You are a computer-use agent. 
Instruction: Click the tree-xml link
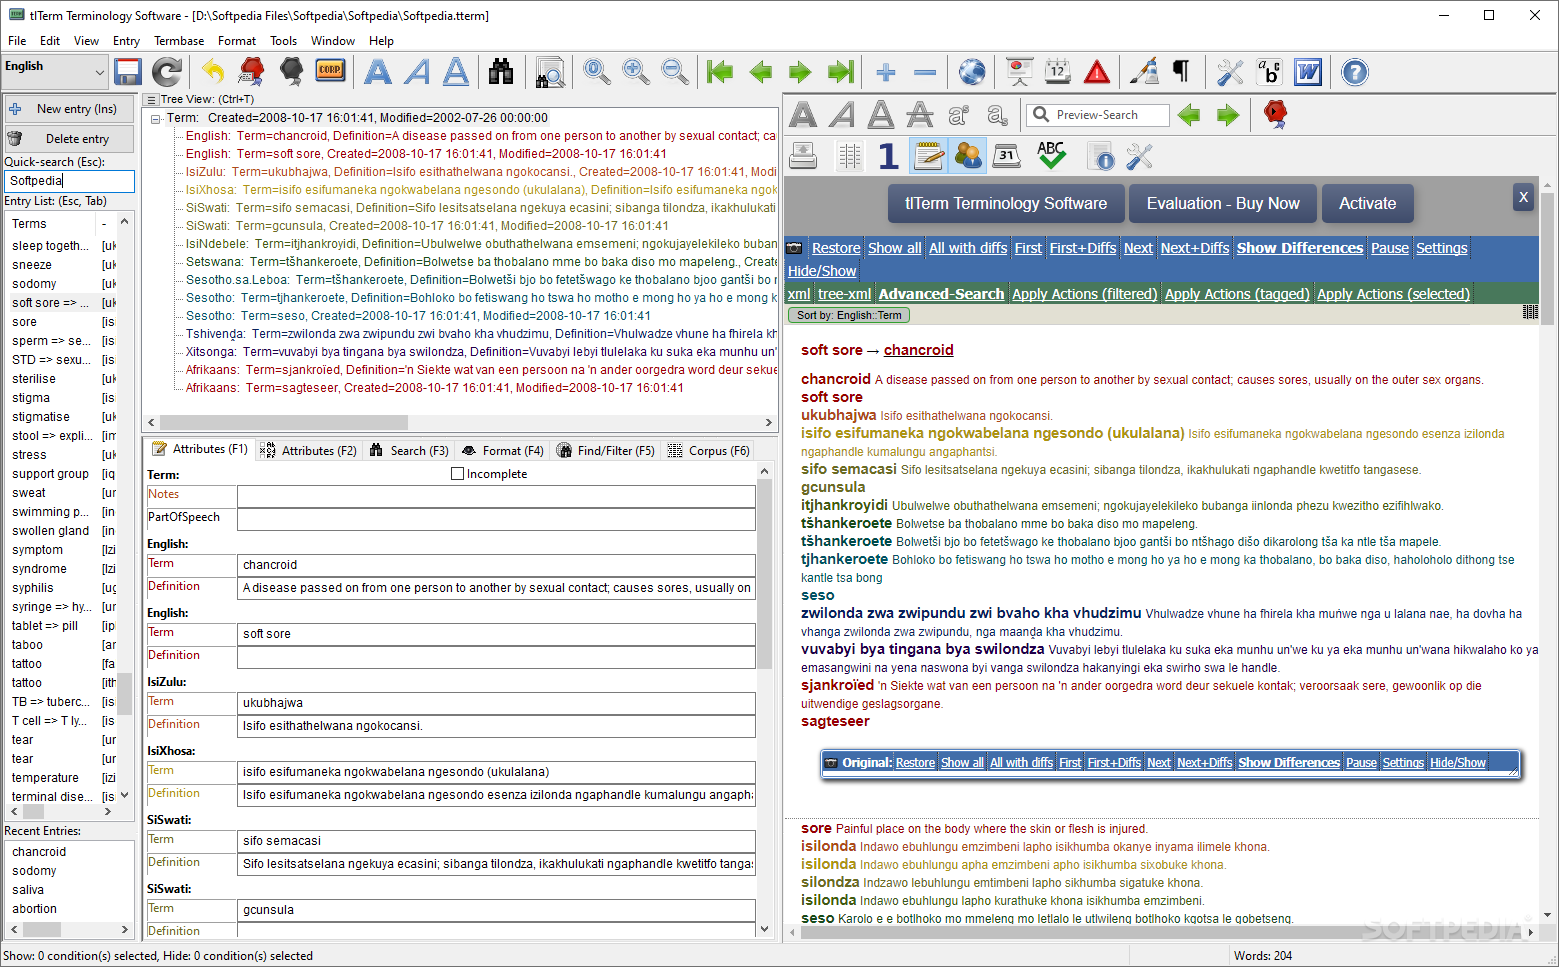(844, 294)
